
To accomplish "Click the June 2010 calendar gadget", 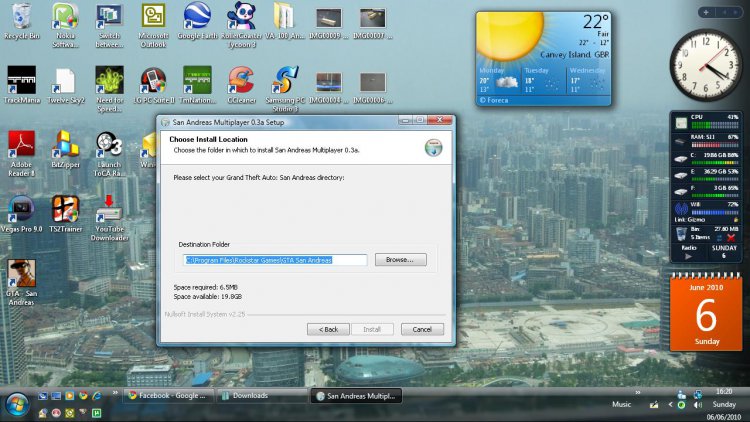I will click(x=706, y=312).
